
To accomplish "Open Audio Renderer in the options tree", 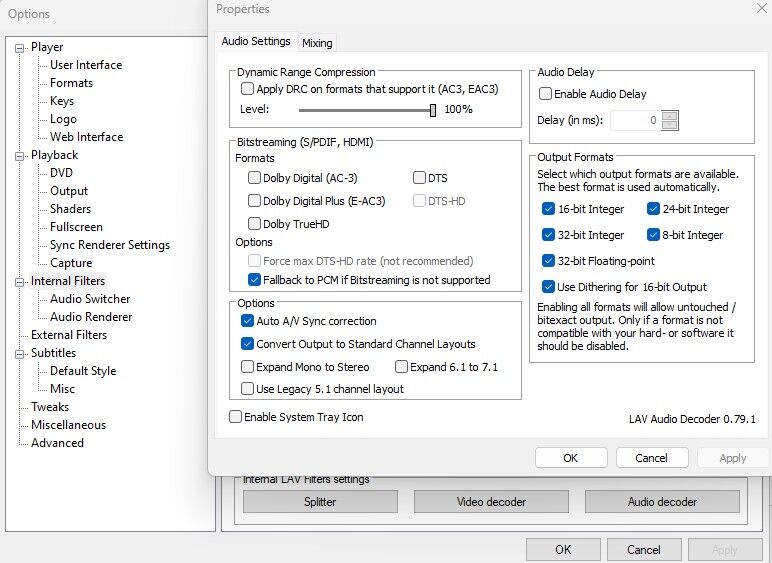I will pyautogui.click(x=91, y=316).
